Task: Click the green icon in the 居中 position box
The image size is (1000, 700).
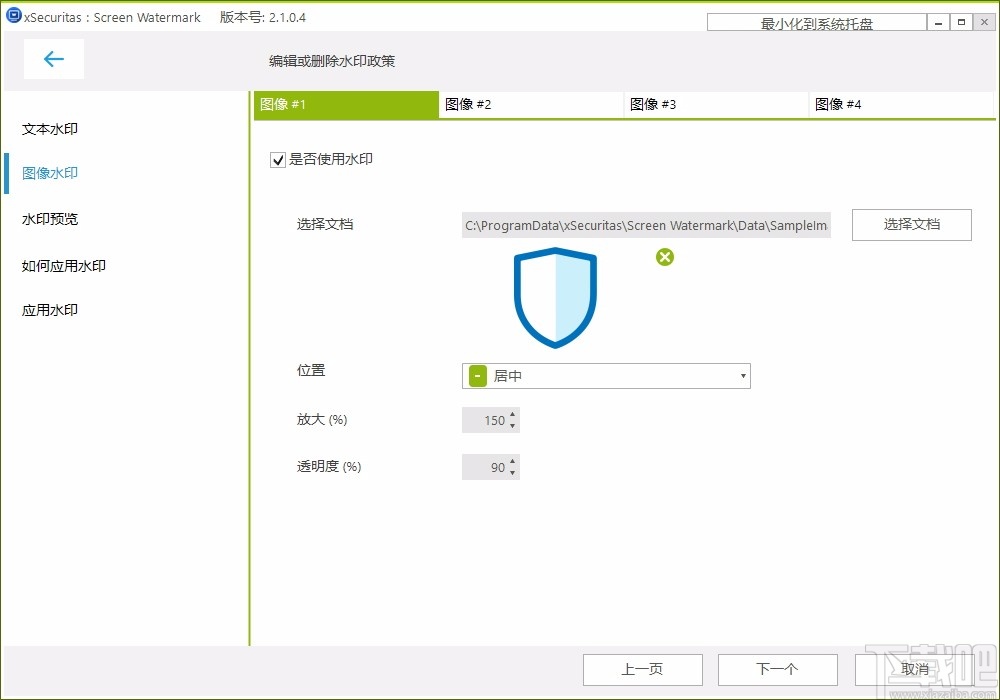Action: click(478, 376)
